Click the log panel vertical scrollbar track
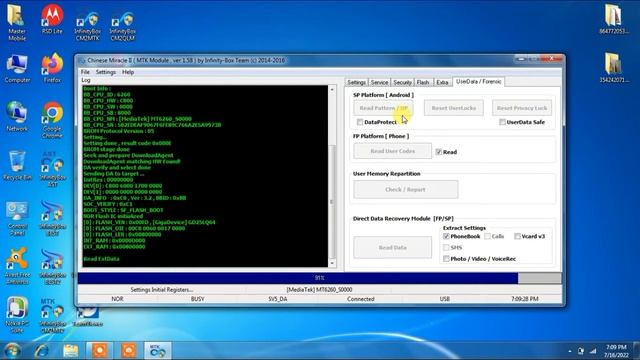640x360 pixels. [x=332, y=176]
